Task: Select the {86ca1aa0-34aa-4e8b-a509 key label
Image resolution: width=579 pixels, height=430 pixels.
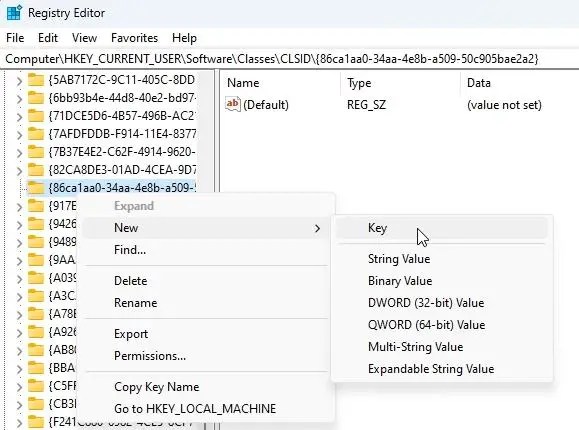Action: 122,188
